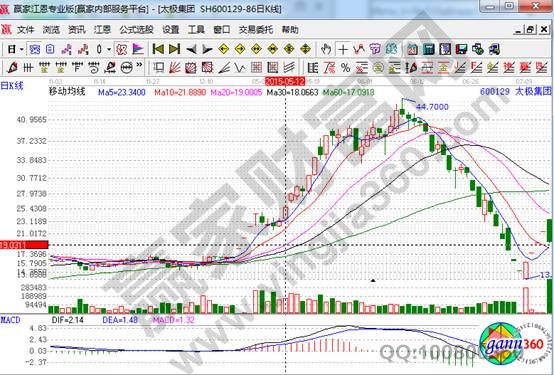
Task: Jump to last bar with the skip-end arrow
Action: coord(174,49)
